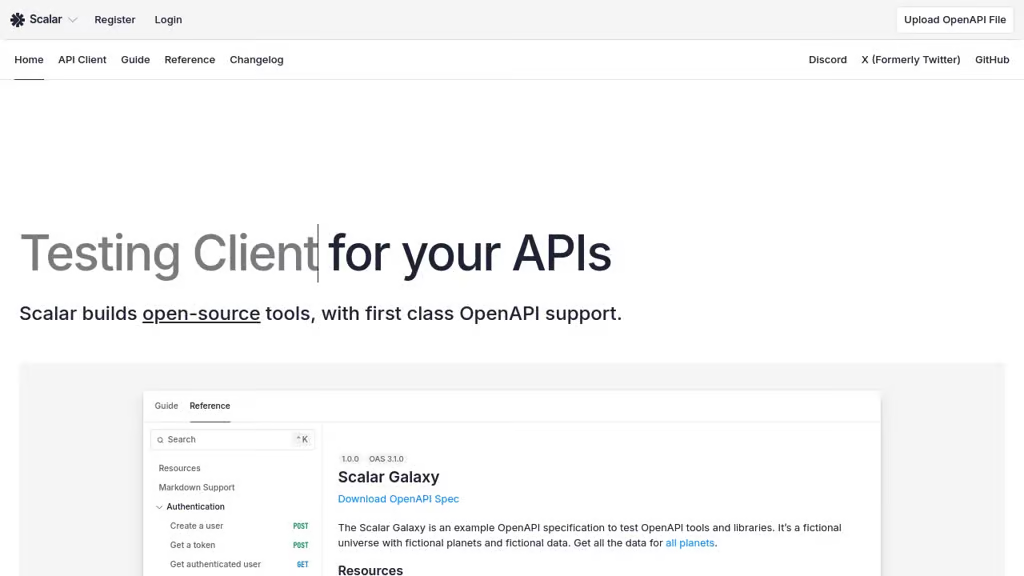
Task: Click GET badge beside Get authenticated user
Action: [x=302, y=564]
